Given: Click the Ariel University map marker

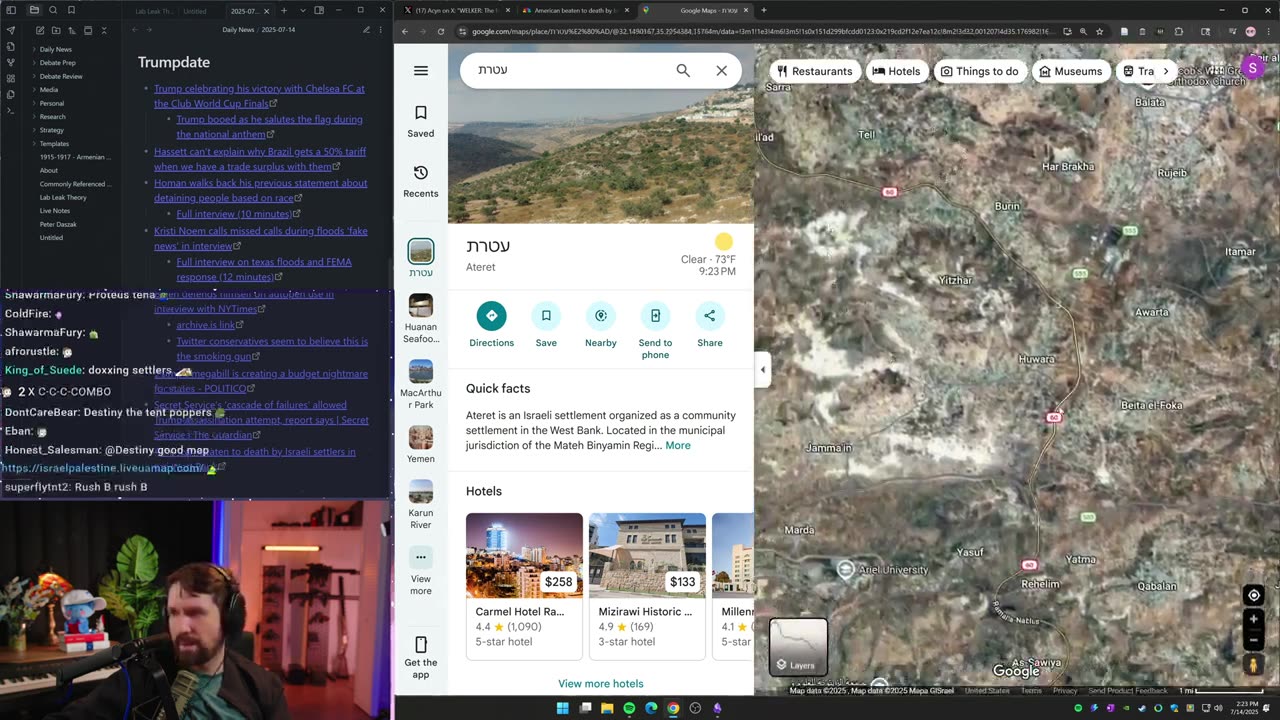Looking at the screenshot, I should coord(846,570).
